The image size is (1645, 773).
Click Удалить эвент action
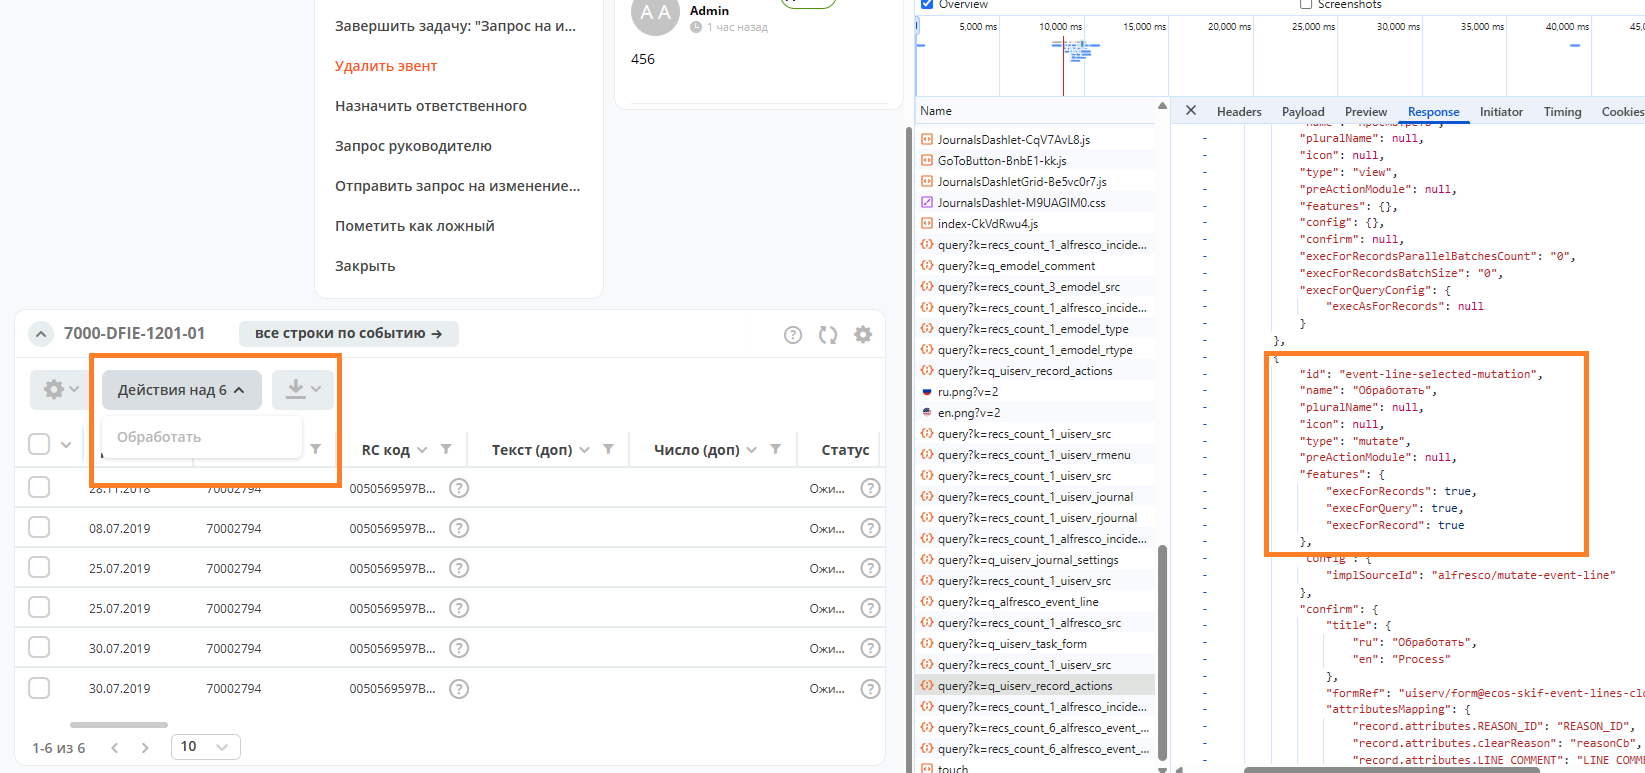pos(386,66)
